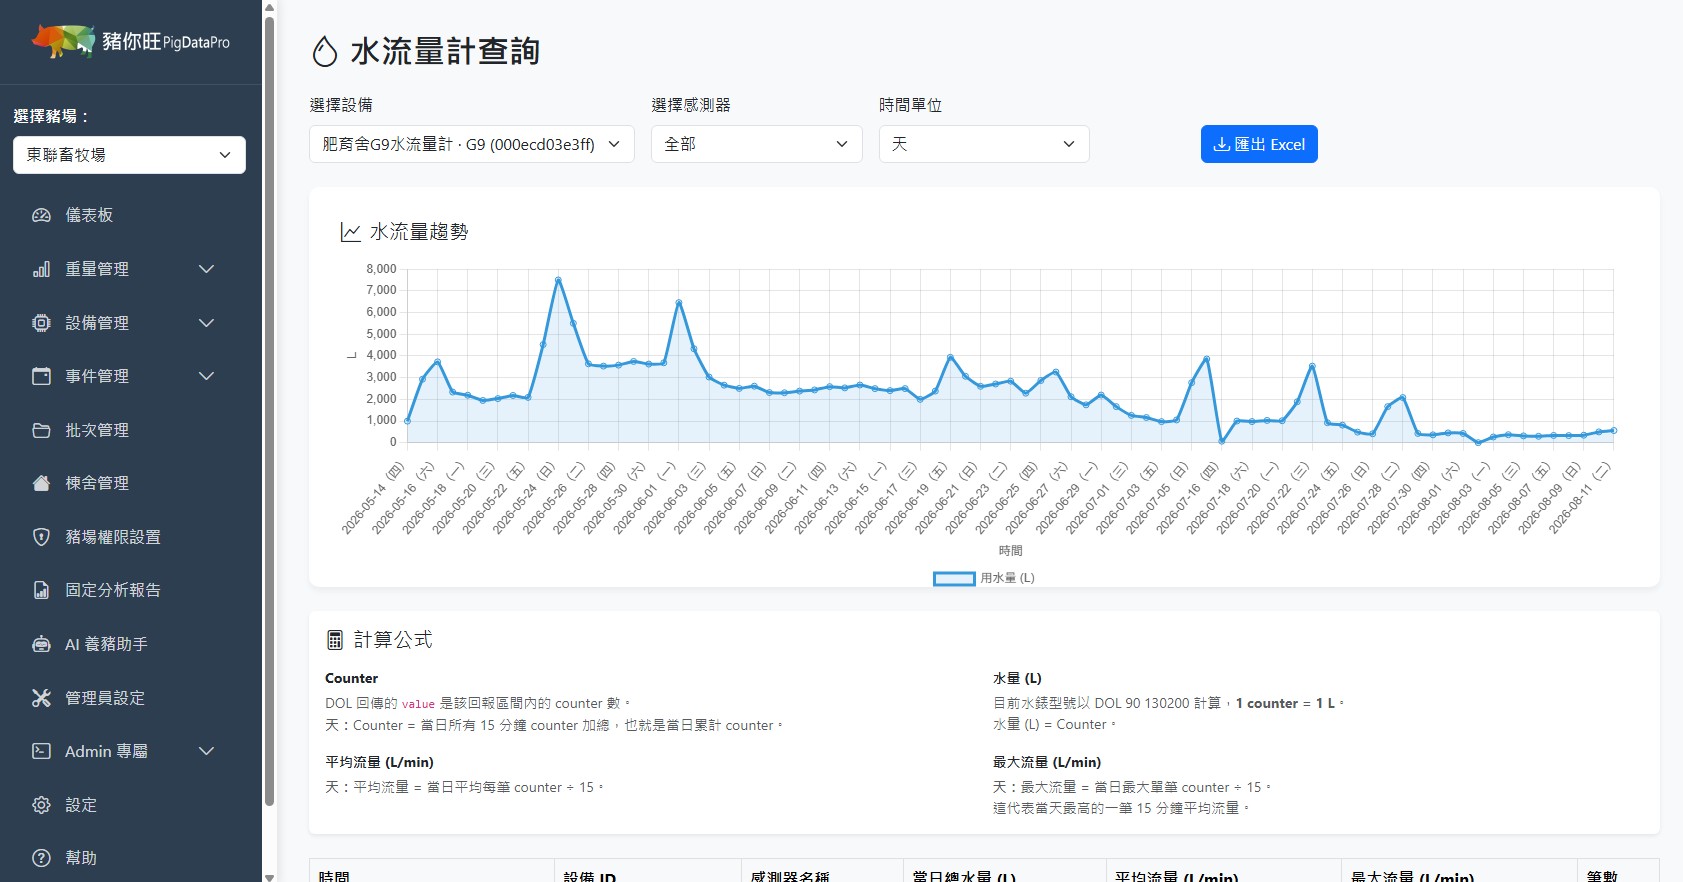Open the 選擇設備 device dropdown
The image size is (1683, 882).
coord(472,144)
